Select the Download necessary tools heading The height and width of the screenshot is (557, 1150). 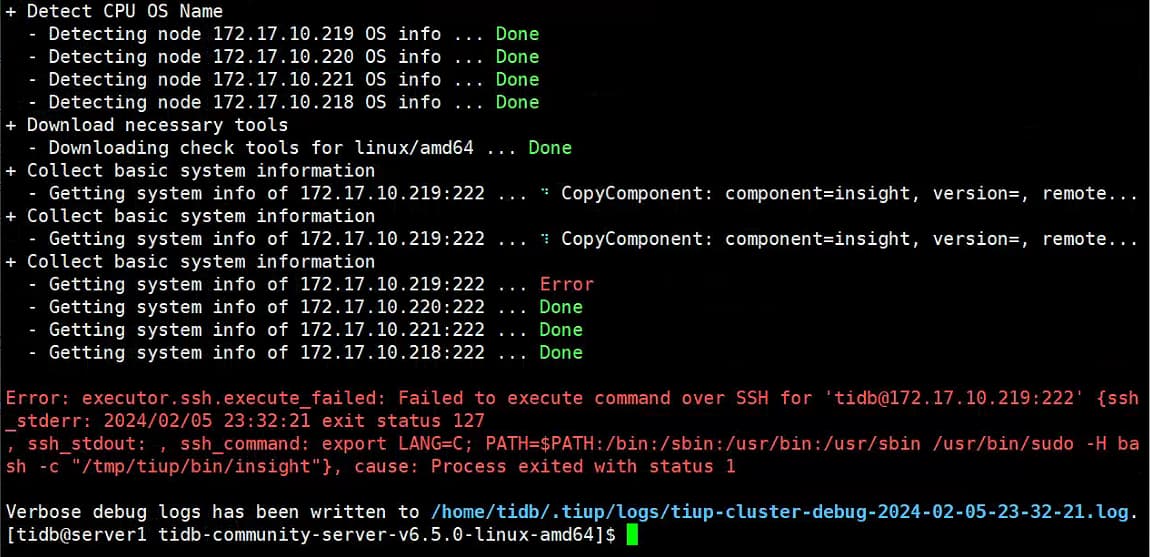click(157, 125)
